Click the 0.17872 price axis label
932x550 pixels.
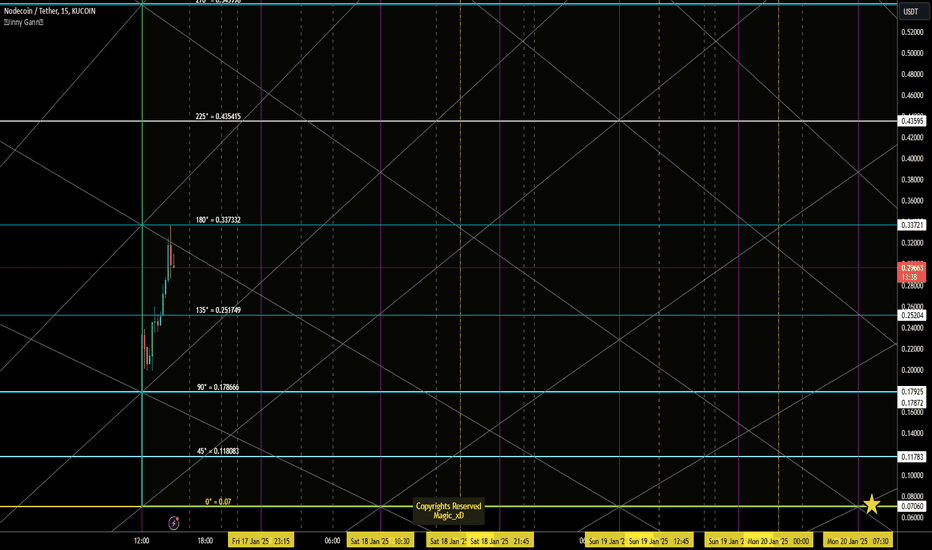click(912, 403)
